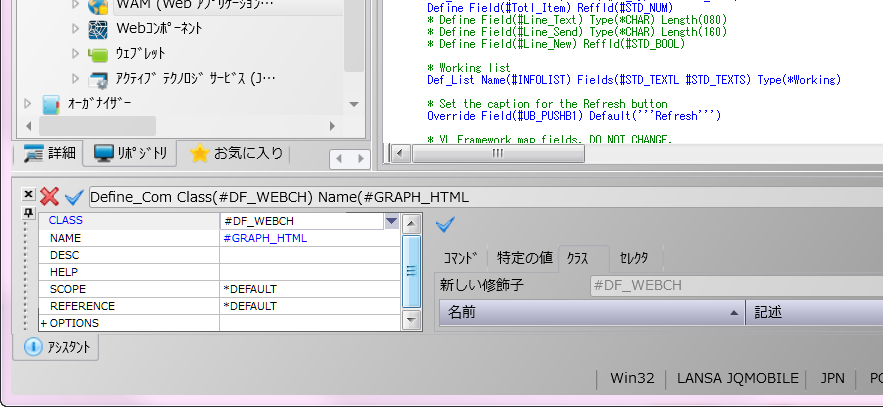Switch to the リポジトリ tab
The width and height of the screenshot is (883, 407).
point(130,153)
